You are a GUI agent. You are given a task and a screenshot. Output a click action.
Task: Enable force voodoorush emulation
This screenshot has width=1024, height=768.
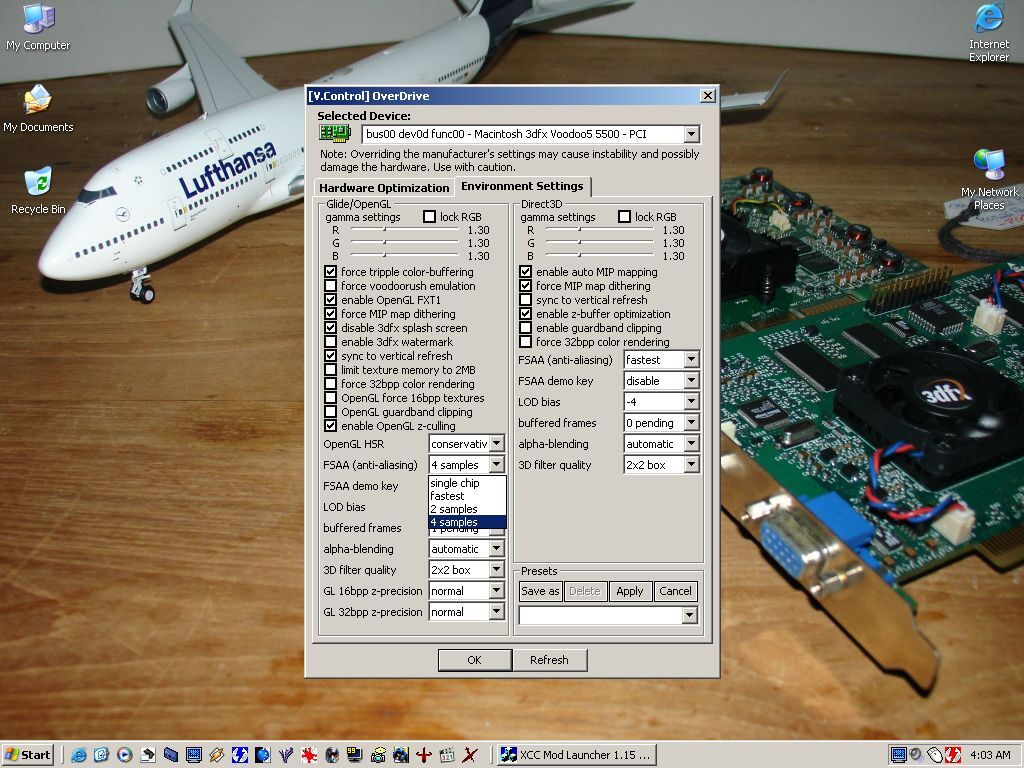click(x=330, y=286)
